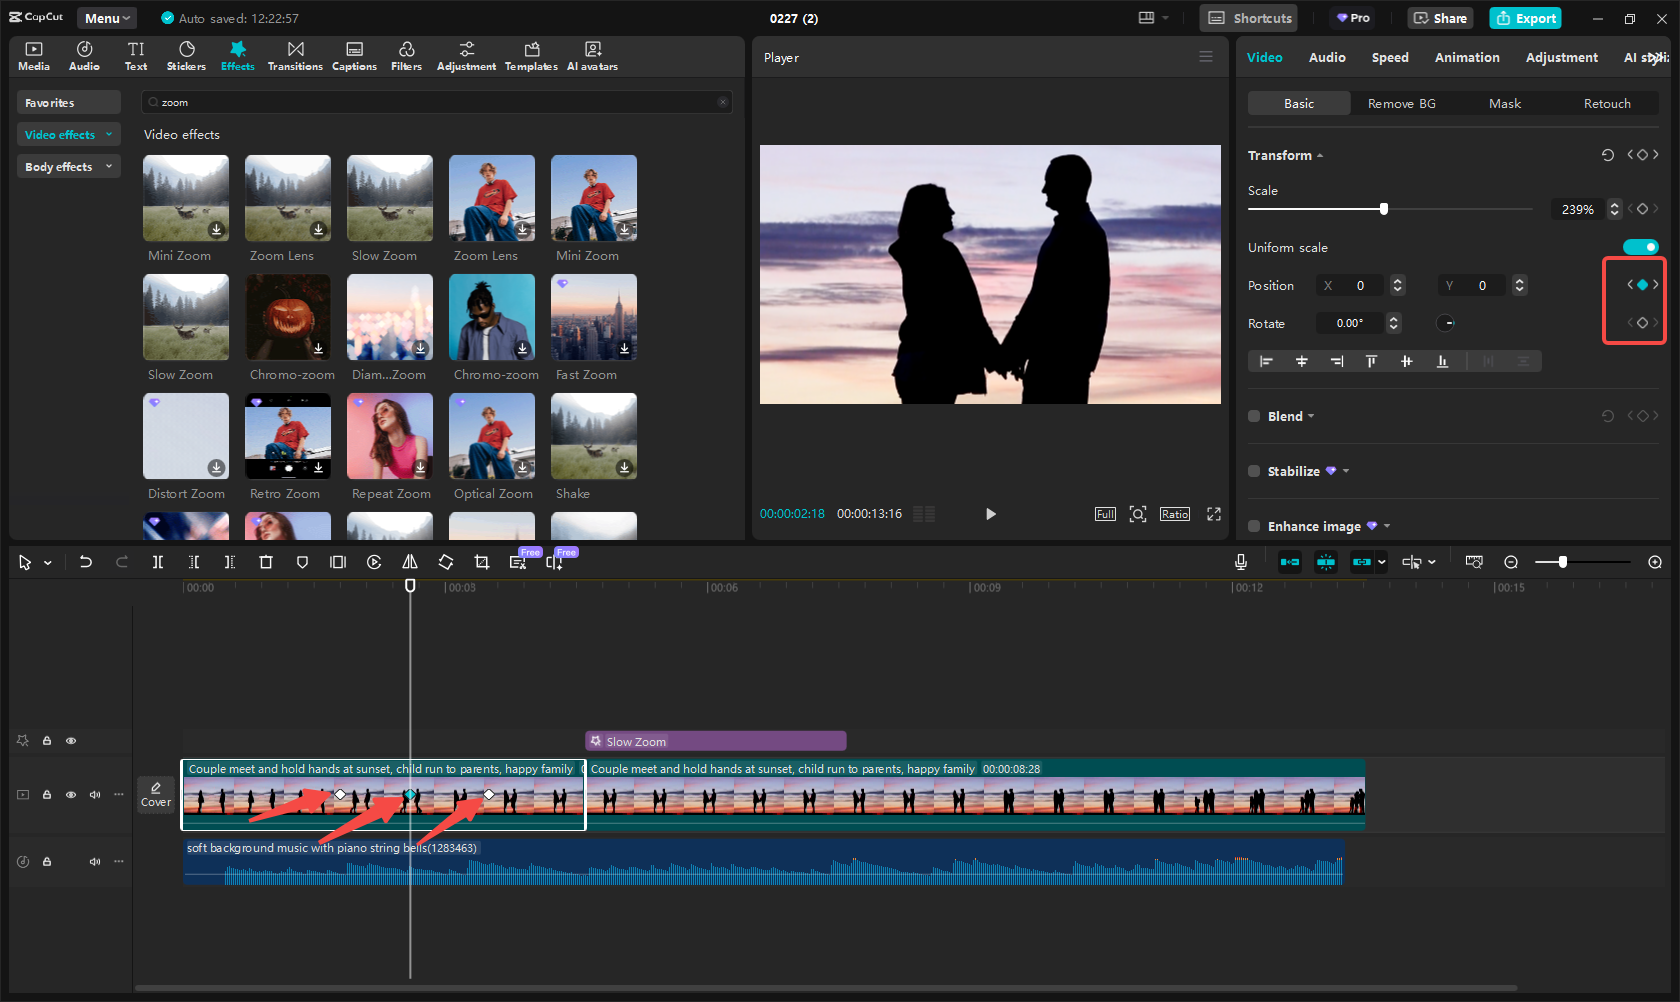The height and width of the screenshot is (1002, 1680).
Task: Disable the Uniform scale toggle
Action: [x=1641, y=247]
